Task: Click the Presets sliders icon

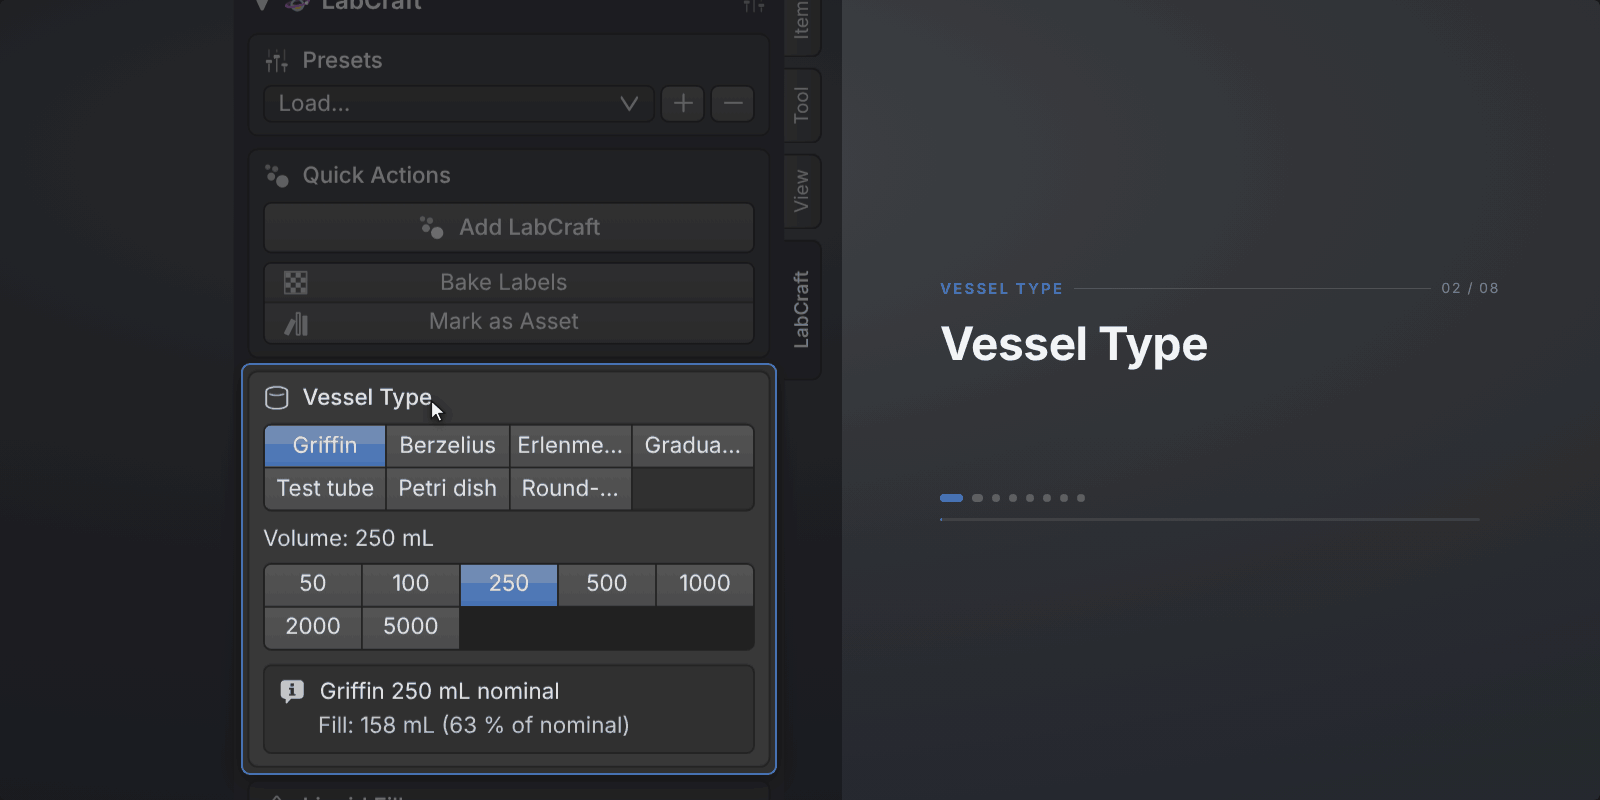Action: point(277,61)
